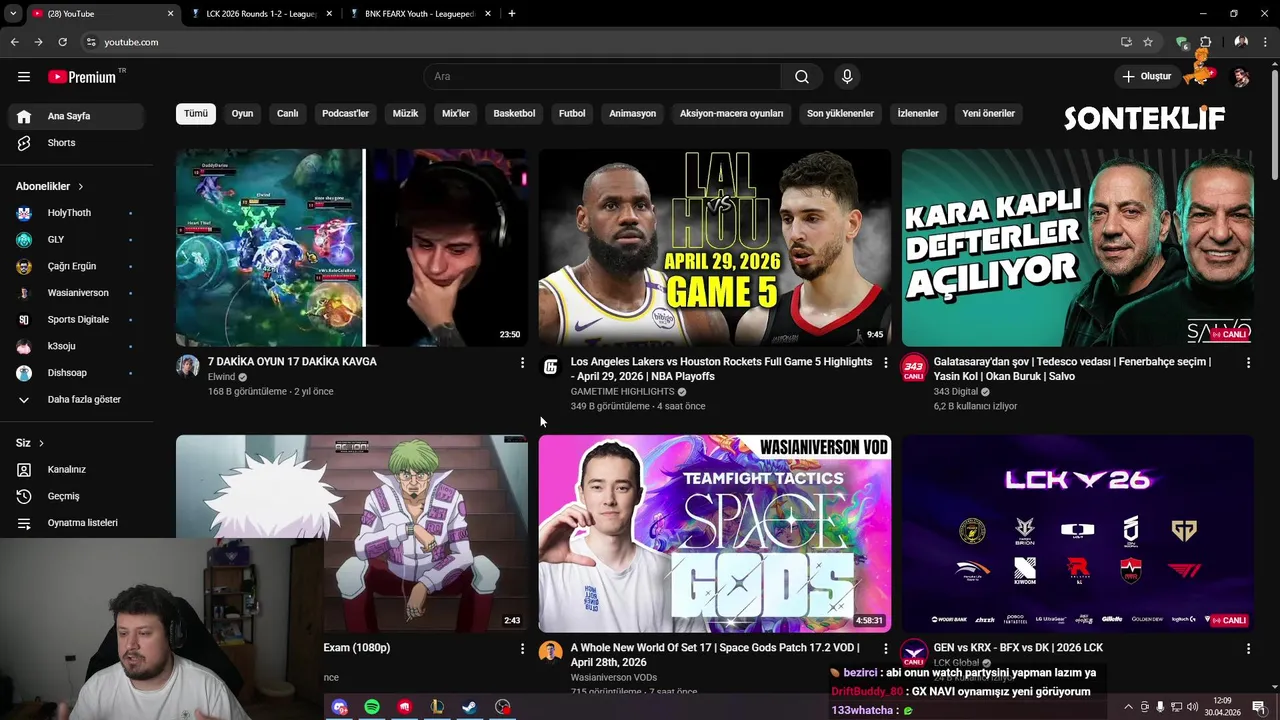Open Elwind channel avatar
Screen dimensions: 1280x720
tap(188, 366)
